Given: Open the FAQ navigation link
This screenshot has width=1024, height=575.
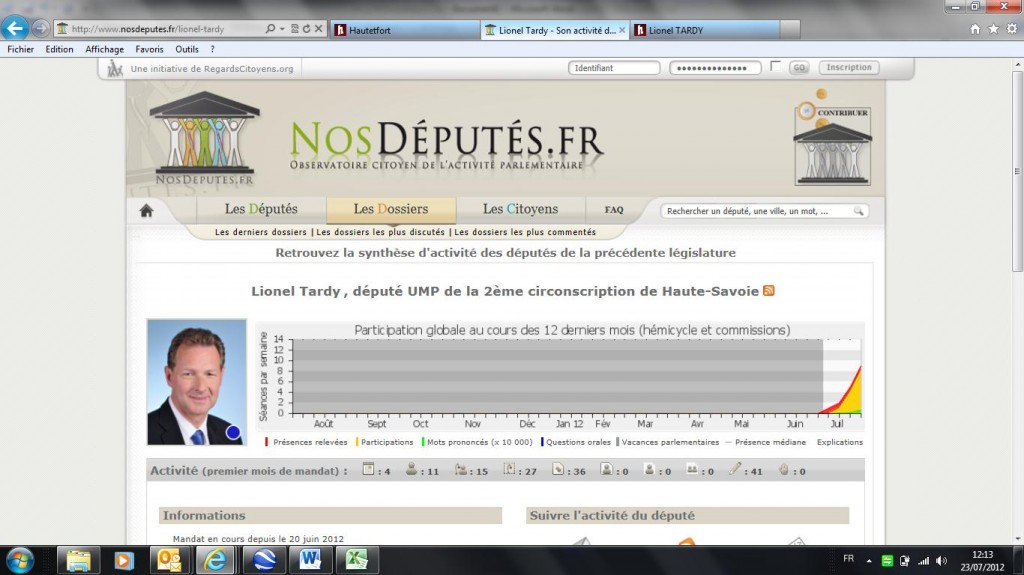Looking at the screenshot, I should 614,210.
